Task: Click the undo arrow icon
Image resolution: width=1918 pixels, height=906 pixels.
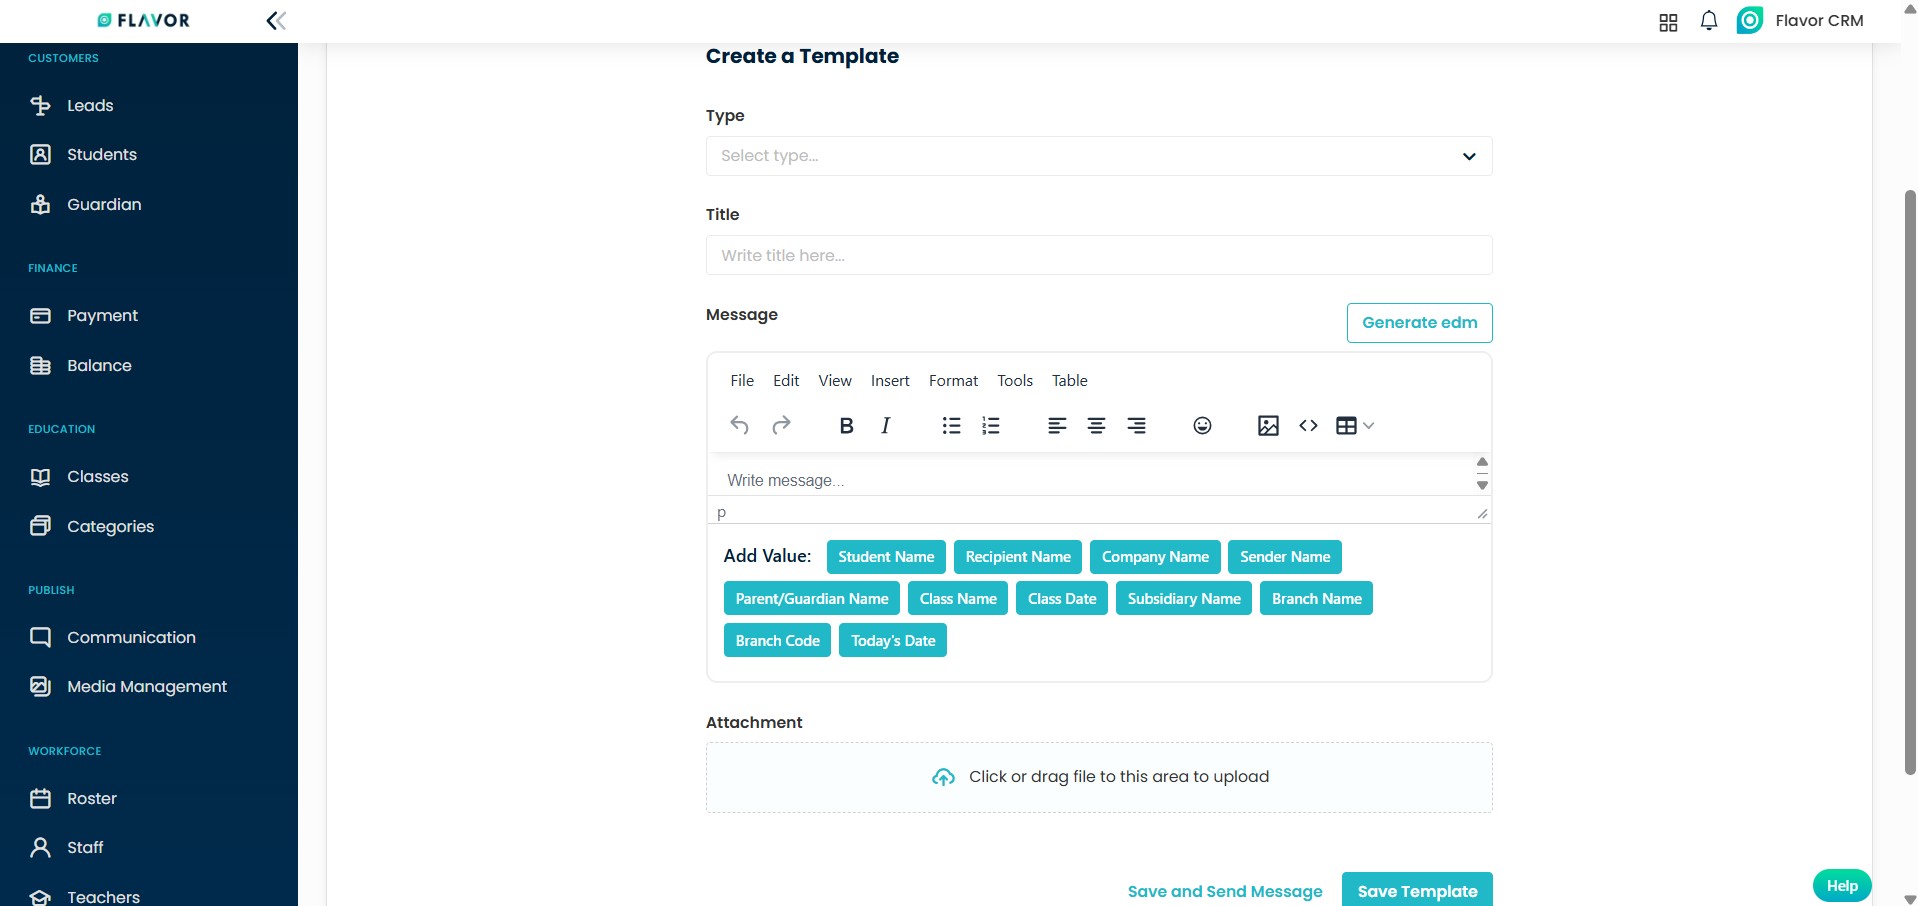Action: 739,426
